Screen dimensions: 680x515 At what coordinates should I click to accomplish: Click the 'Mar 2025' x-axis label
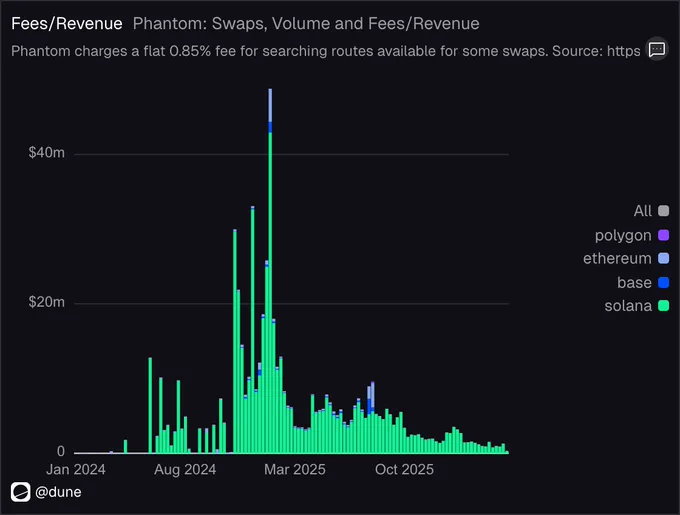click(x=295, y=469)
